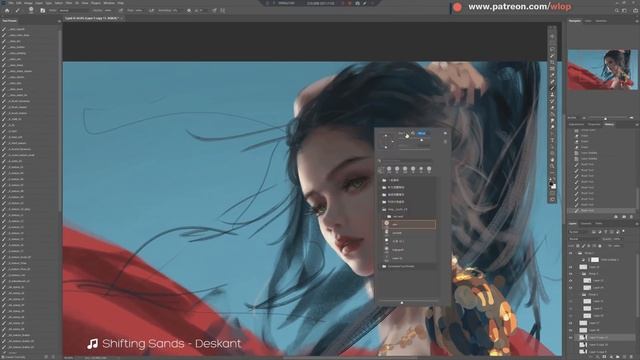Screen dimensions: 640x360
Task: Toggle visibility of Group 3
Action: point(571,273)
